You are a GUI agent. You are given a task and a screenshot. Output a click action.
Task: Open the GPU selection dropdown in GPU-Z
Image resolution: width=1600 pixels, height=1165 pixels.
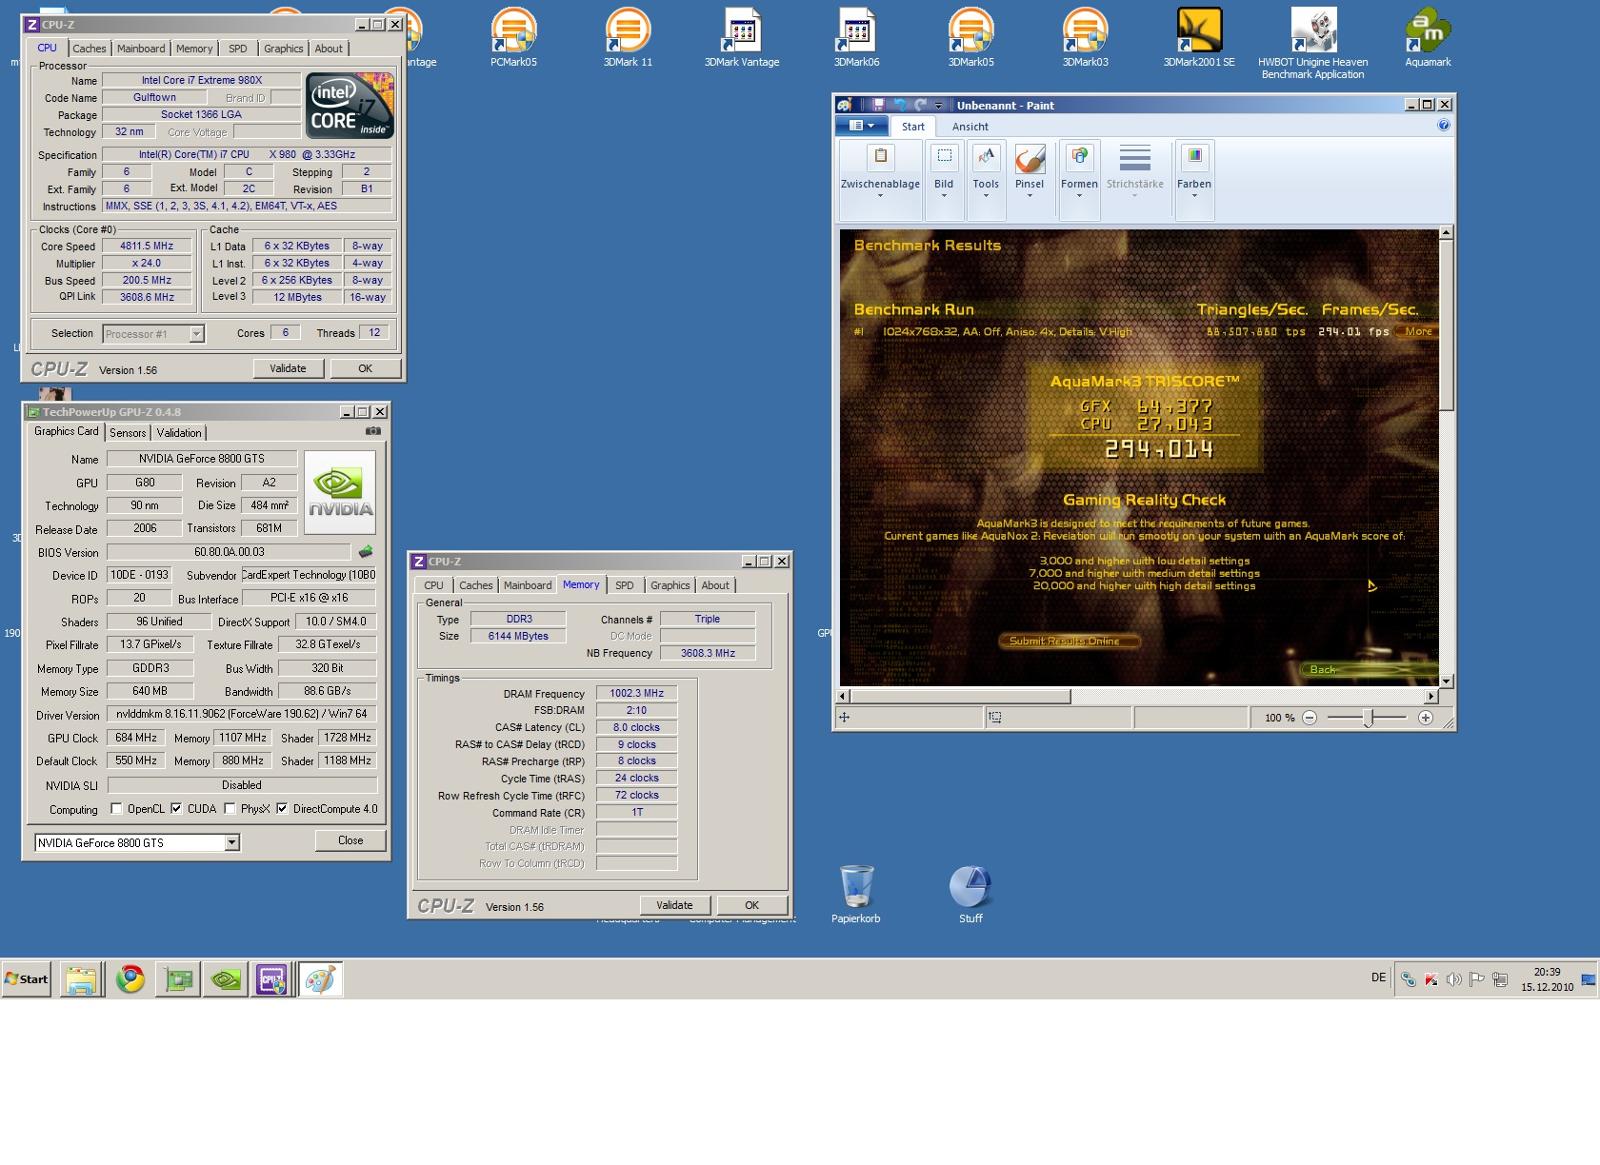click(232, 842)
